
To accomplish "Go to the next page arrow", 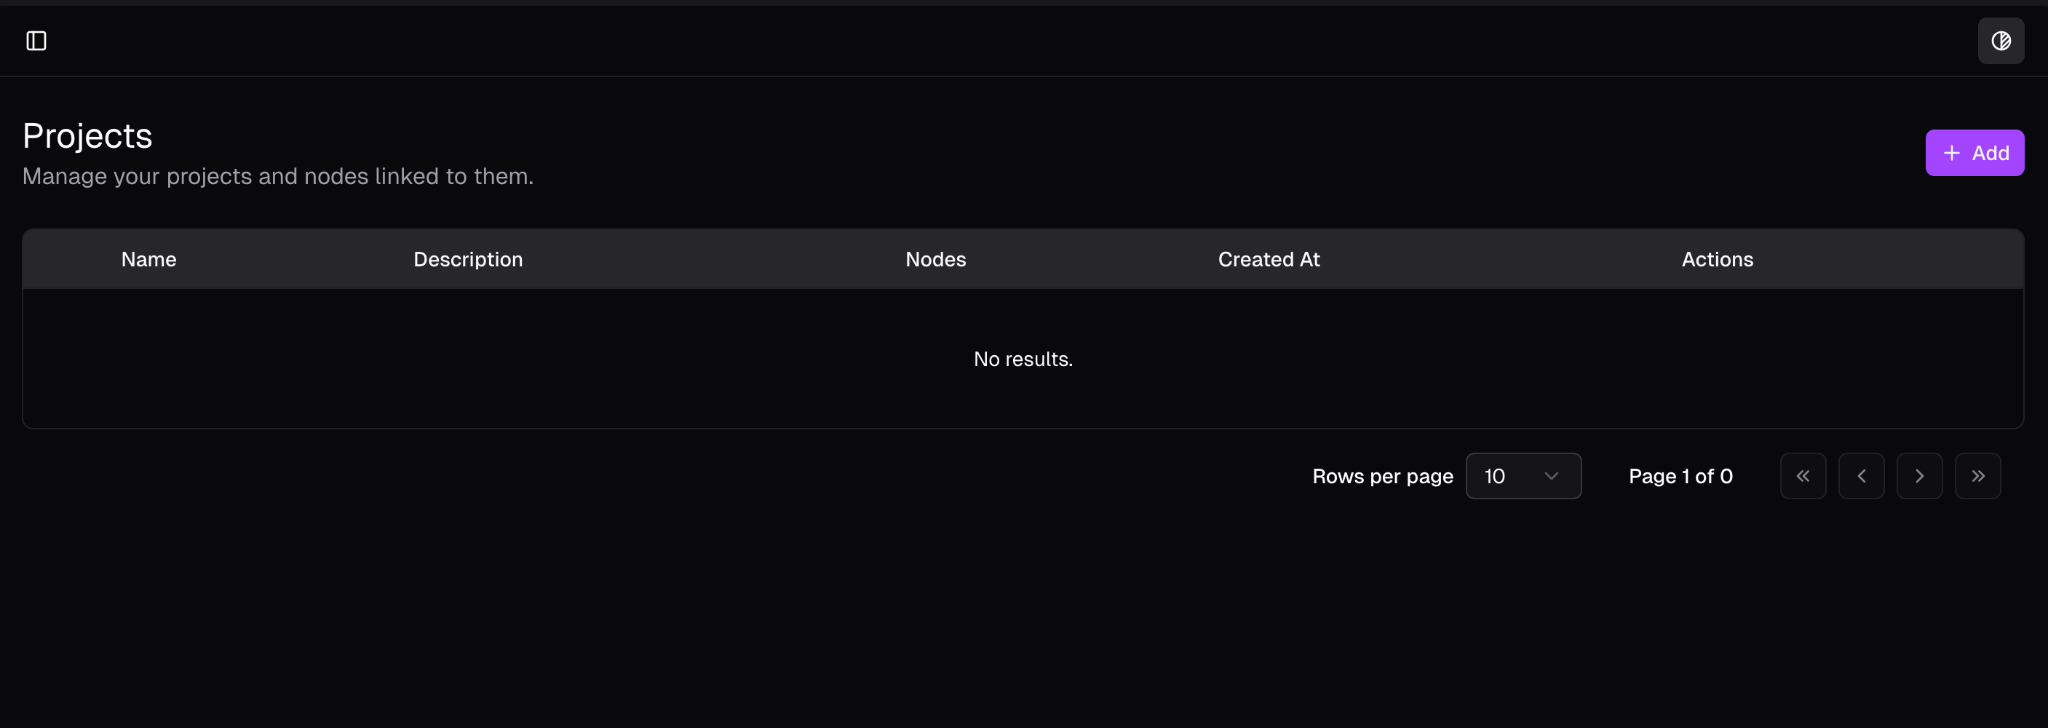I will [x=1919, y=476].
